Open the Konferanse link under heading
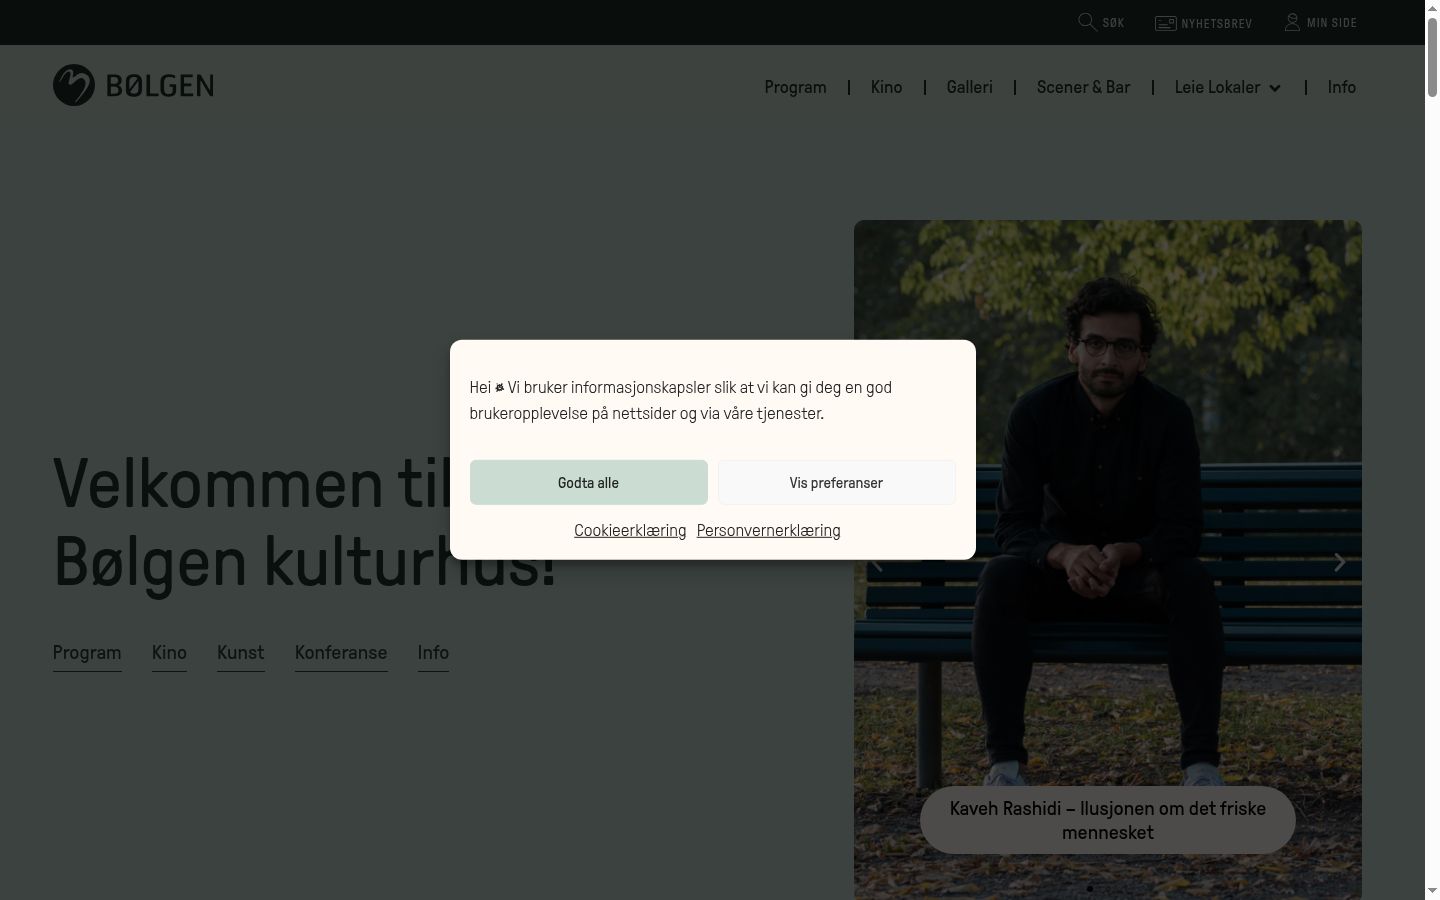Image resolution: width=1440 pixels, height=900 pixels. pyautogui.click(x=341, y=653)
